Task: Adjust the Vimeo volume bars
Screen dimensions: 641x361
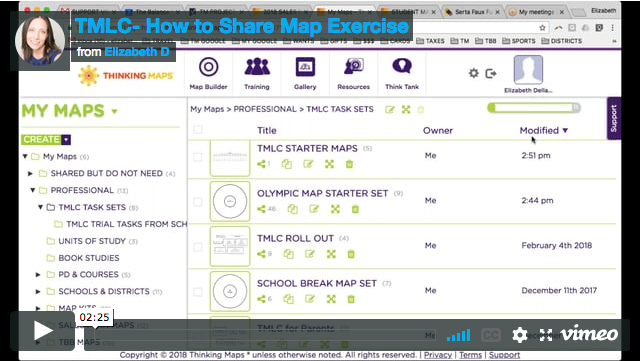Action: tap(458, 335)
